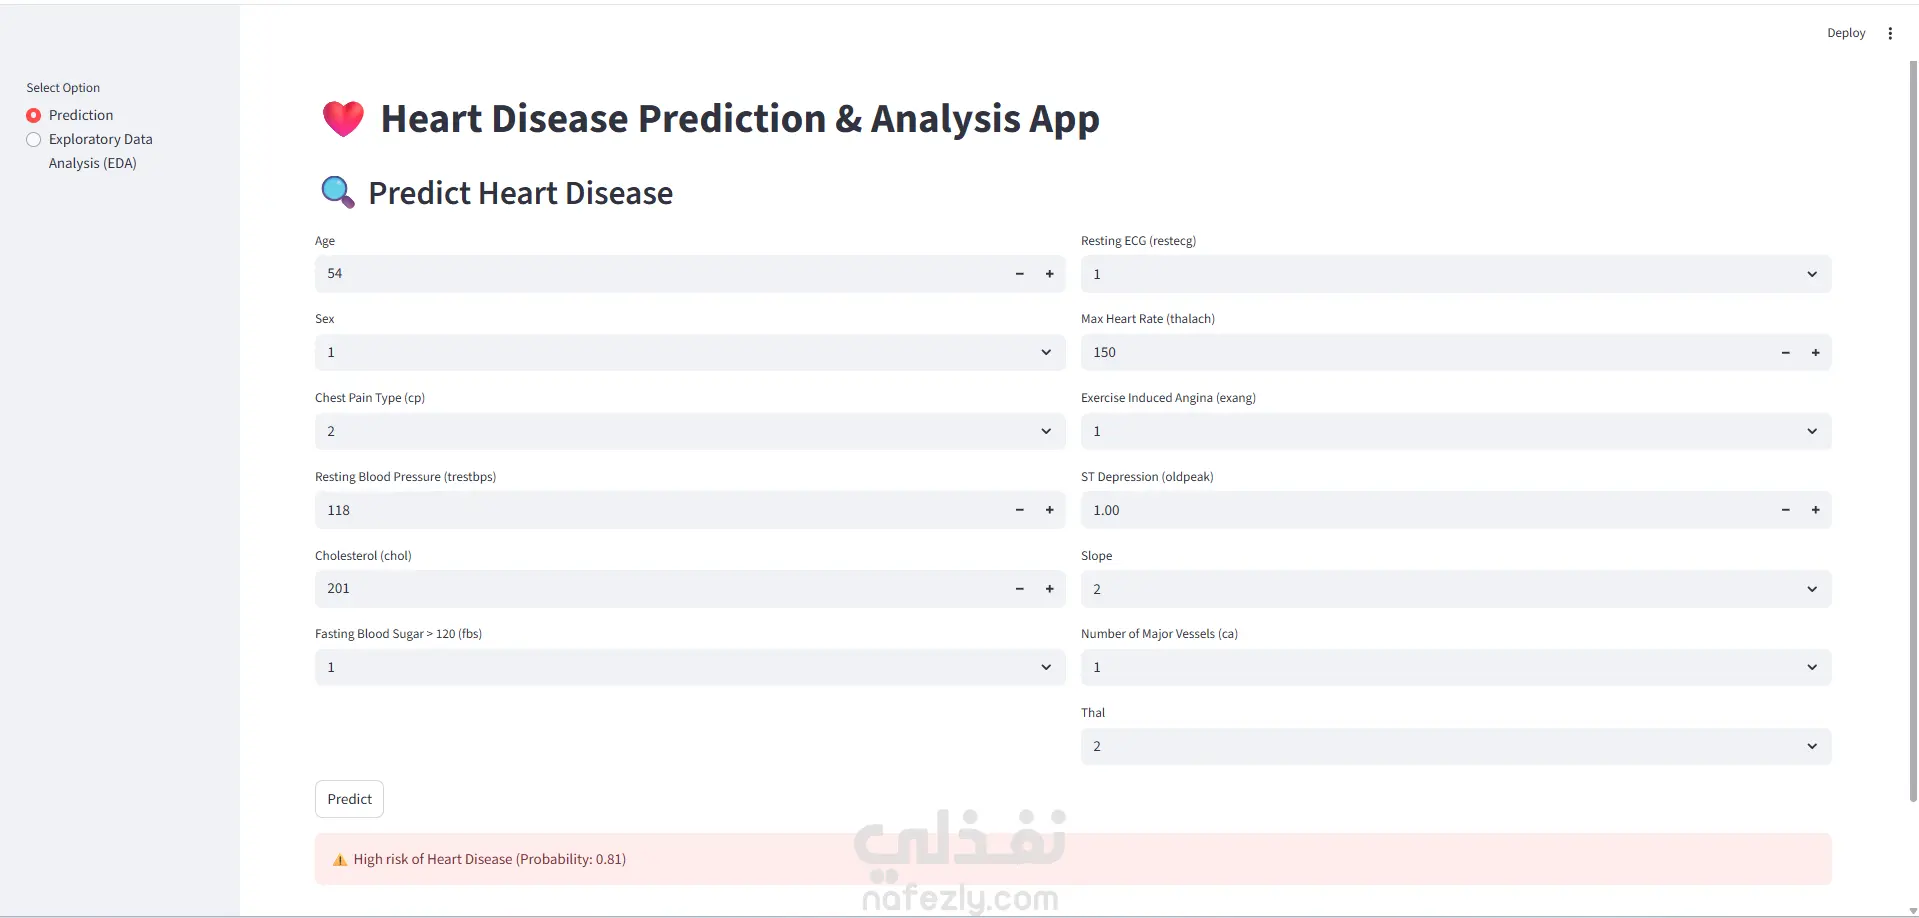The height and width of the screenshot is (918, 1919).
Task: Decrease Age value with minus button
Action: [x=1019, y=274]
